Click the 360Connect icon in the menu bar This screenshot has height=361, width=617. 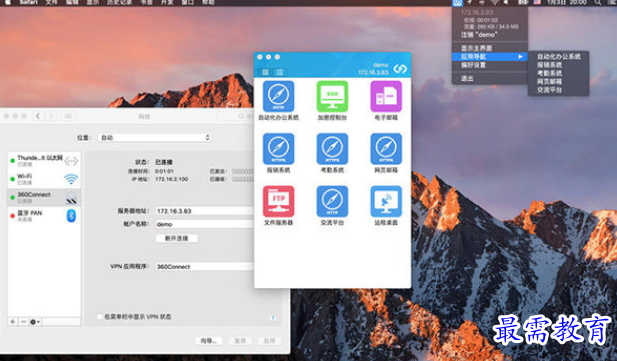point(457,3)
